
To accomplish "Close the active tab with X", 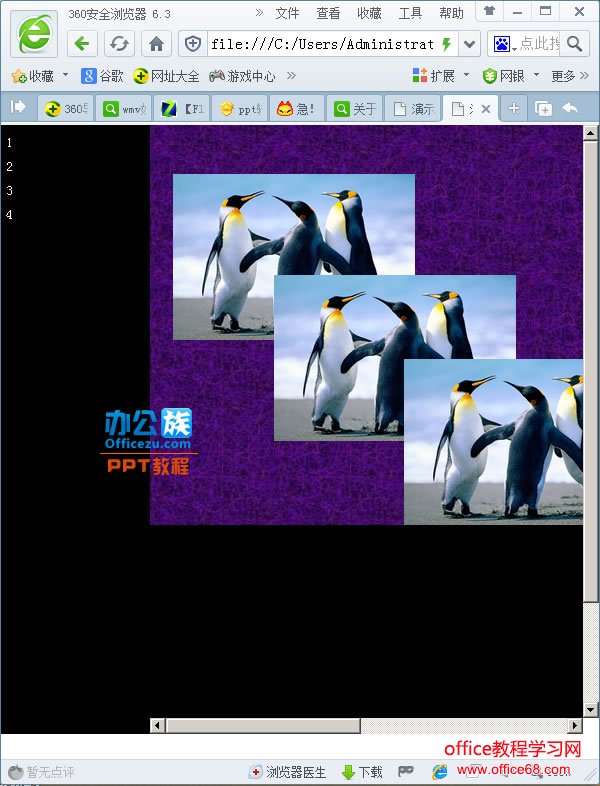I will pos(486,109).
